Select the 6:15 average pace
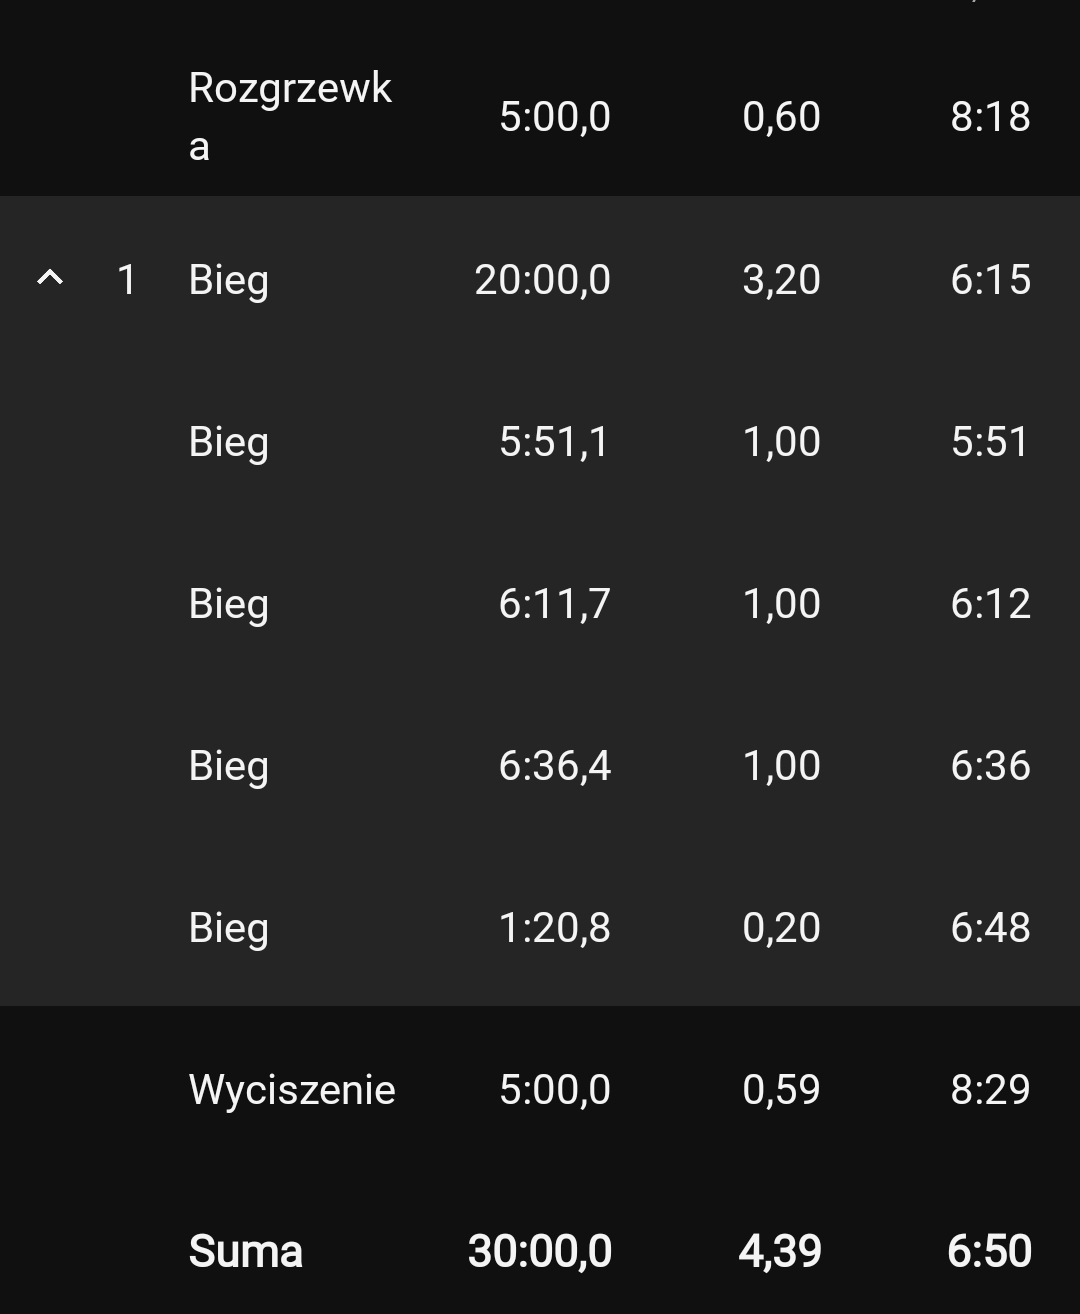 [x=990, y=280]
